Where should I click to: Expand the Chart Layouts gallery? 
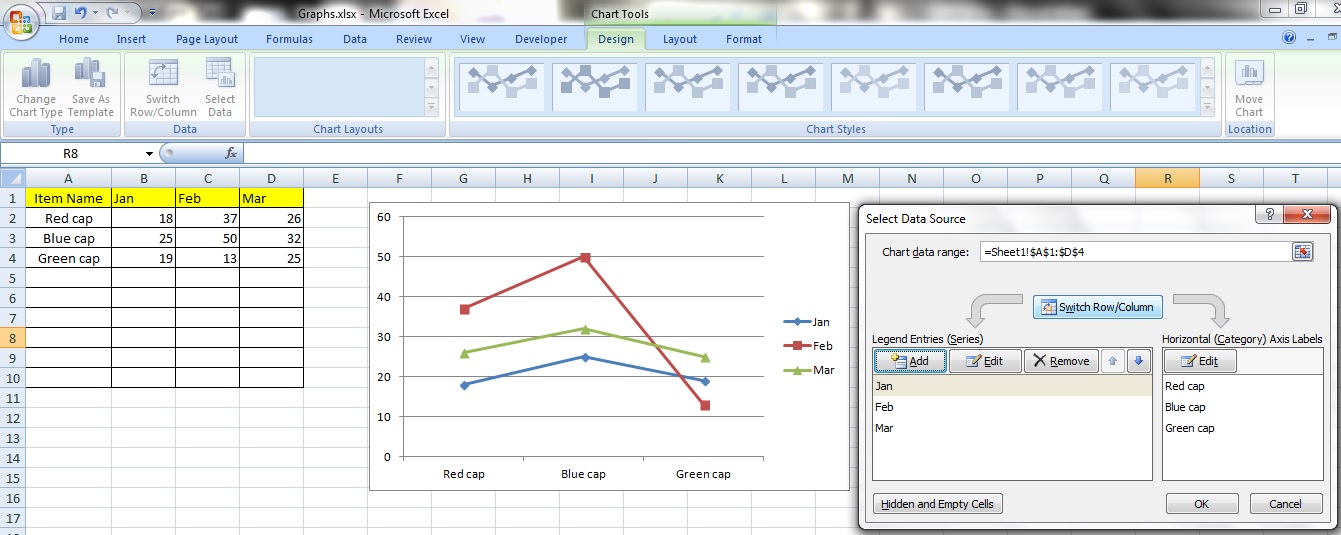point(431,107)
